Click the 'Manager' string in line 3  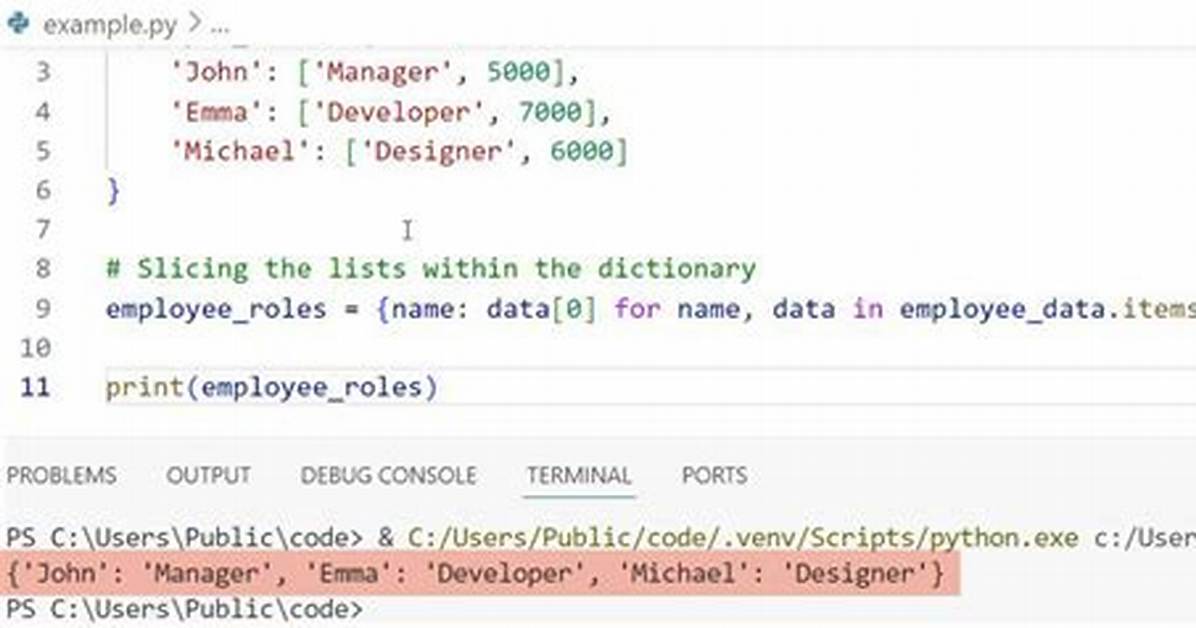click(x=384, y=72)
